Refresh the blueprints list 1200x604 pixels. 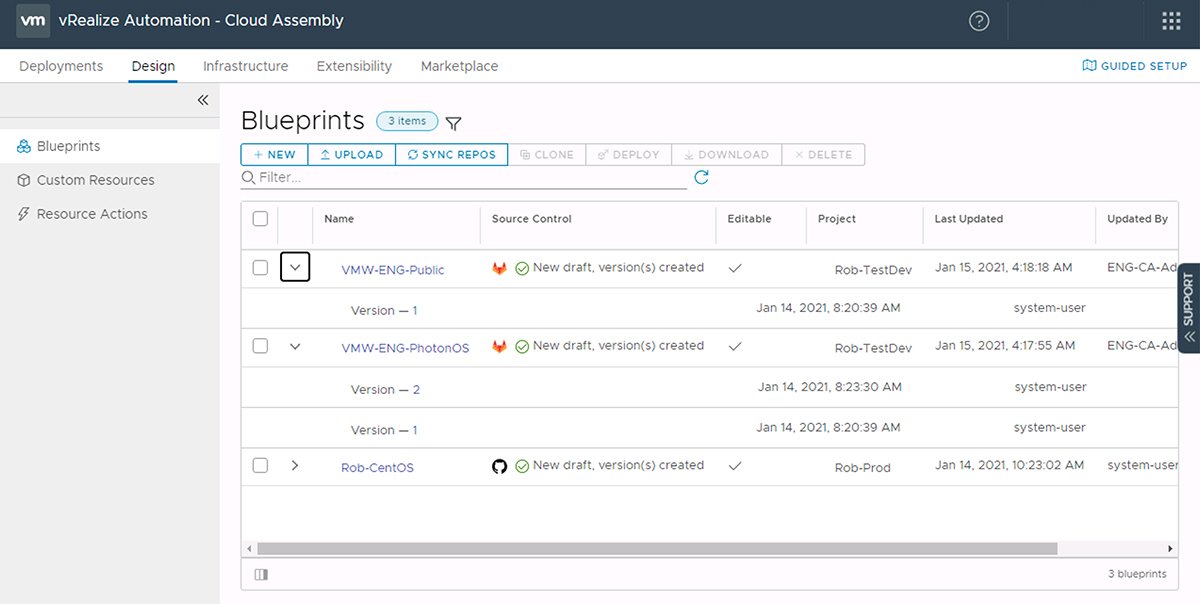click(701, 177)
